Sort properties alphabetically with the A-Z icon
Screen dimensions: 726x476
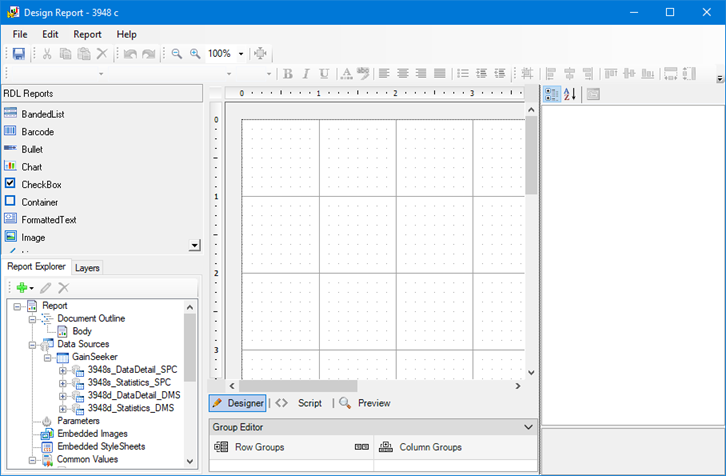tap(570, 94)
